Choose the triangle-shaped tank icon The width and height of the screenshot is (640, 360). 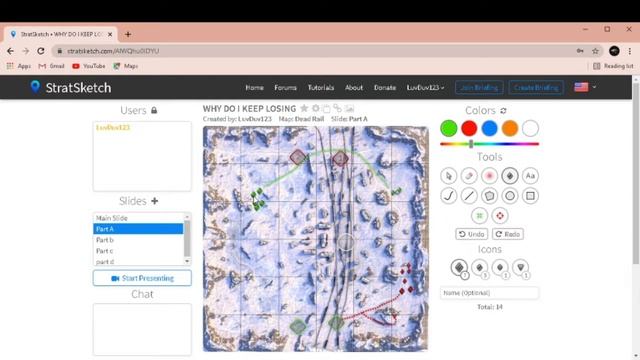[x=520, y=268]
